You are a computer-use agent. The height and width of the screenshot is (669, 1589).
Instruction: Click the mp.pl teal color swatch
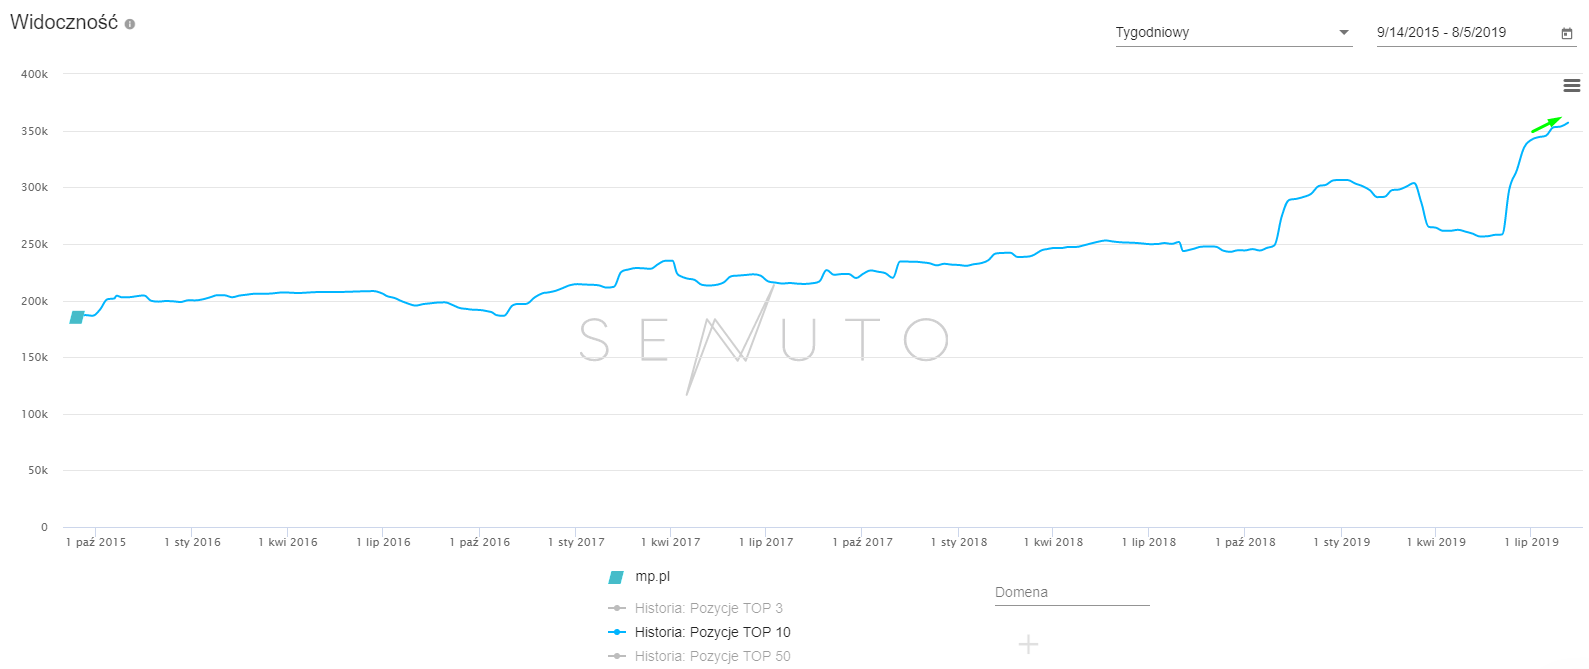(x=617, y=577)
